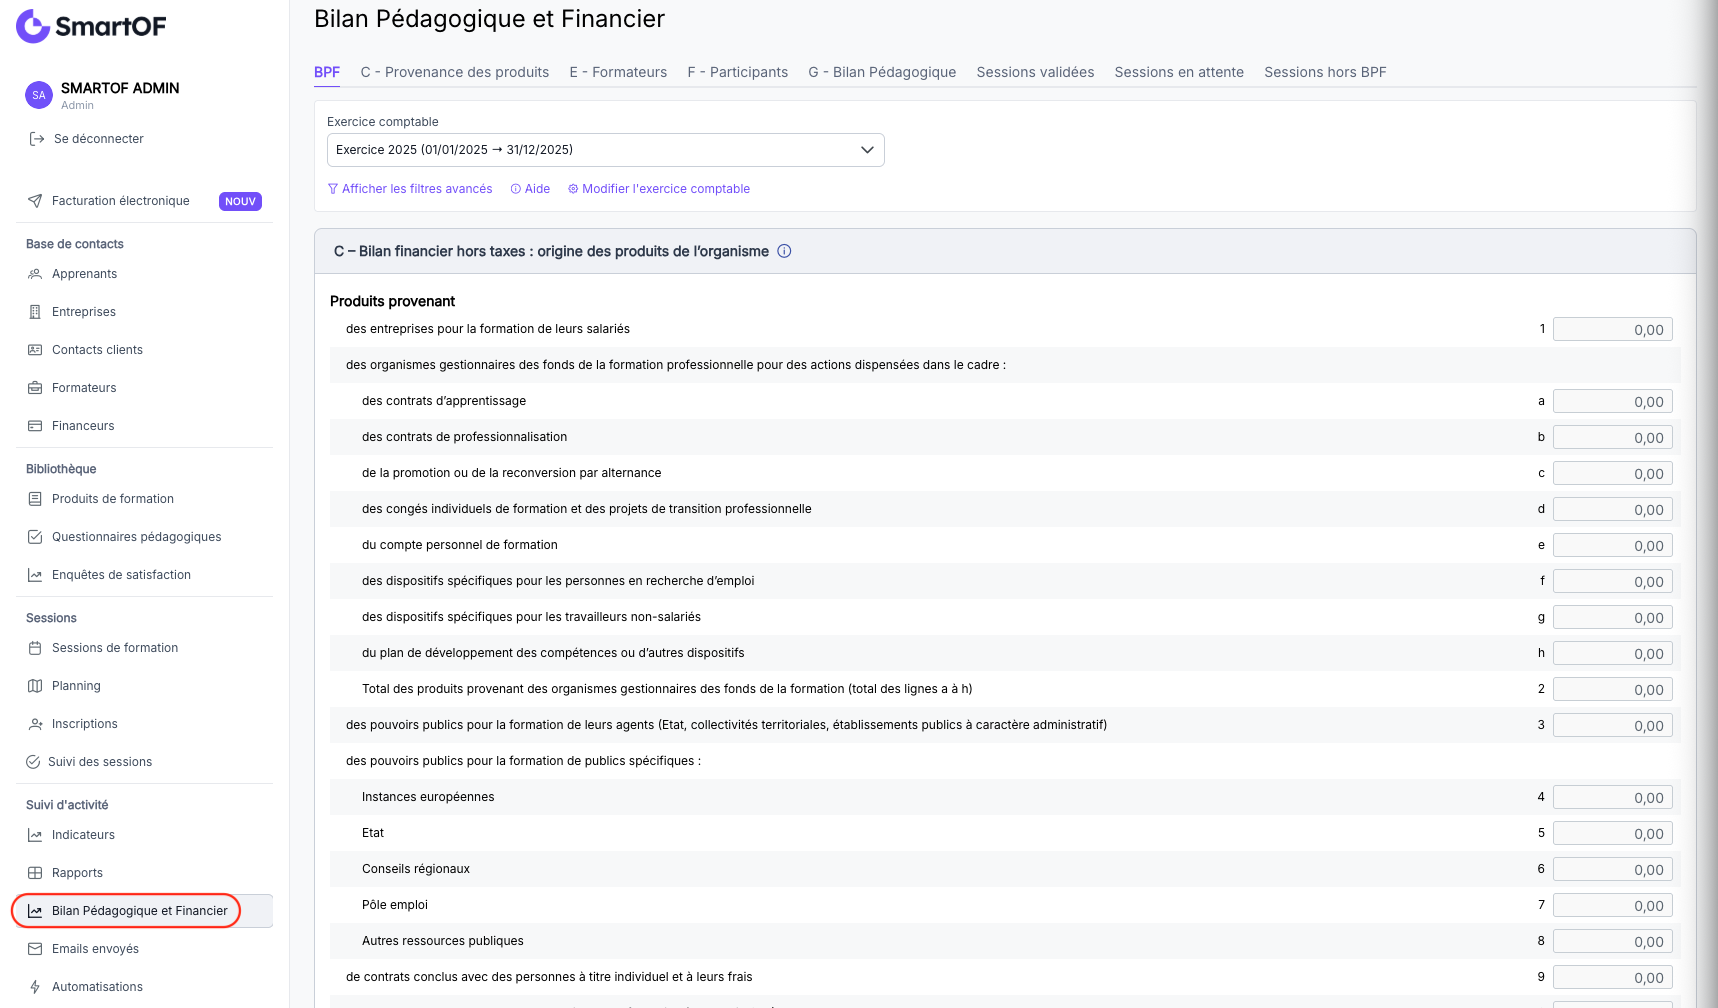Open the Sessions validées tab

click(1035, 72)
